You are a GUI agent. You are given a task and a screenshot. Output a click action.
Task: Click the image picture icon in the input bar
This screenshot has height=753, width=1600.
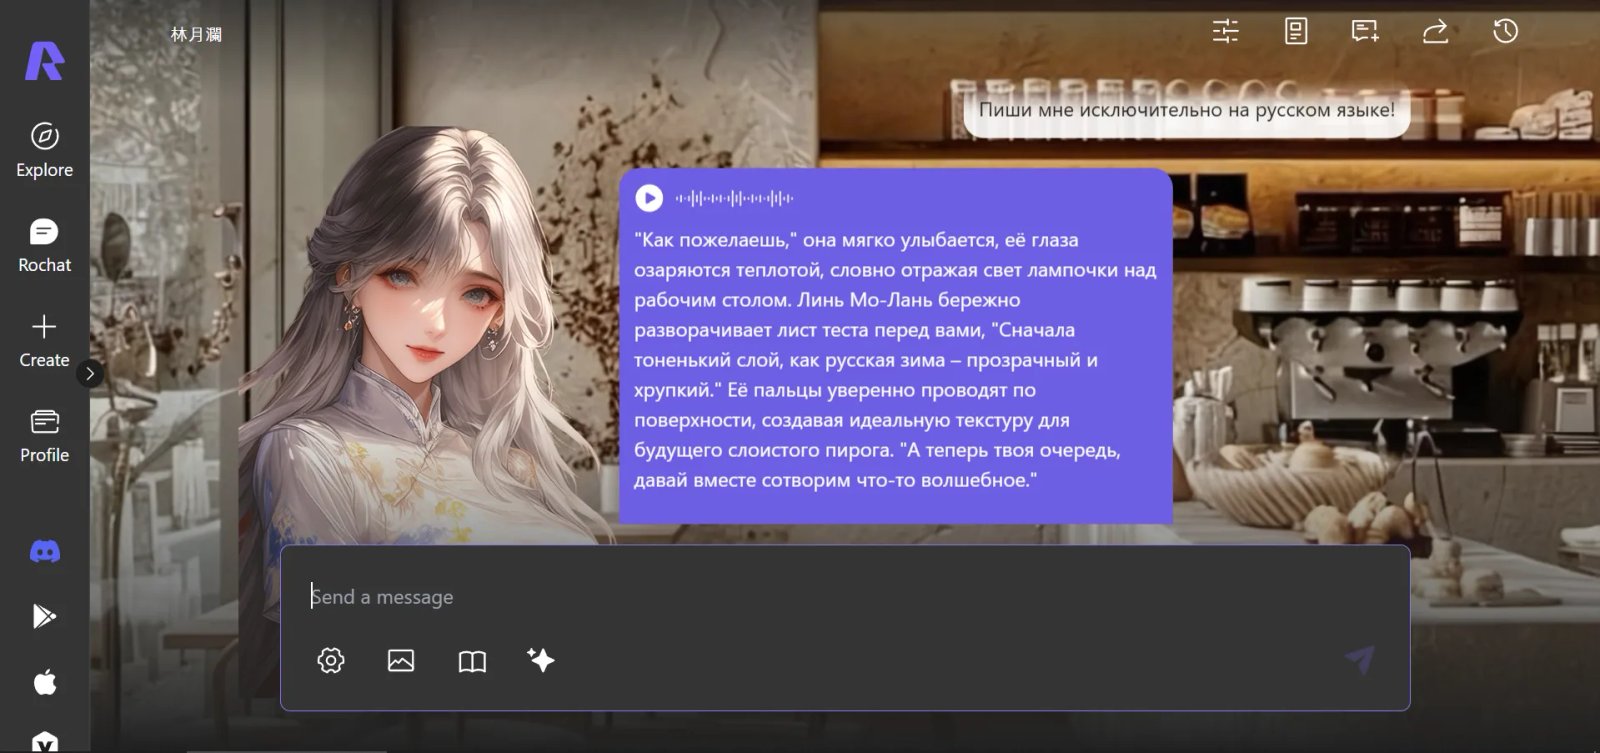[401, 660]
